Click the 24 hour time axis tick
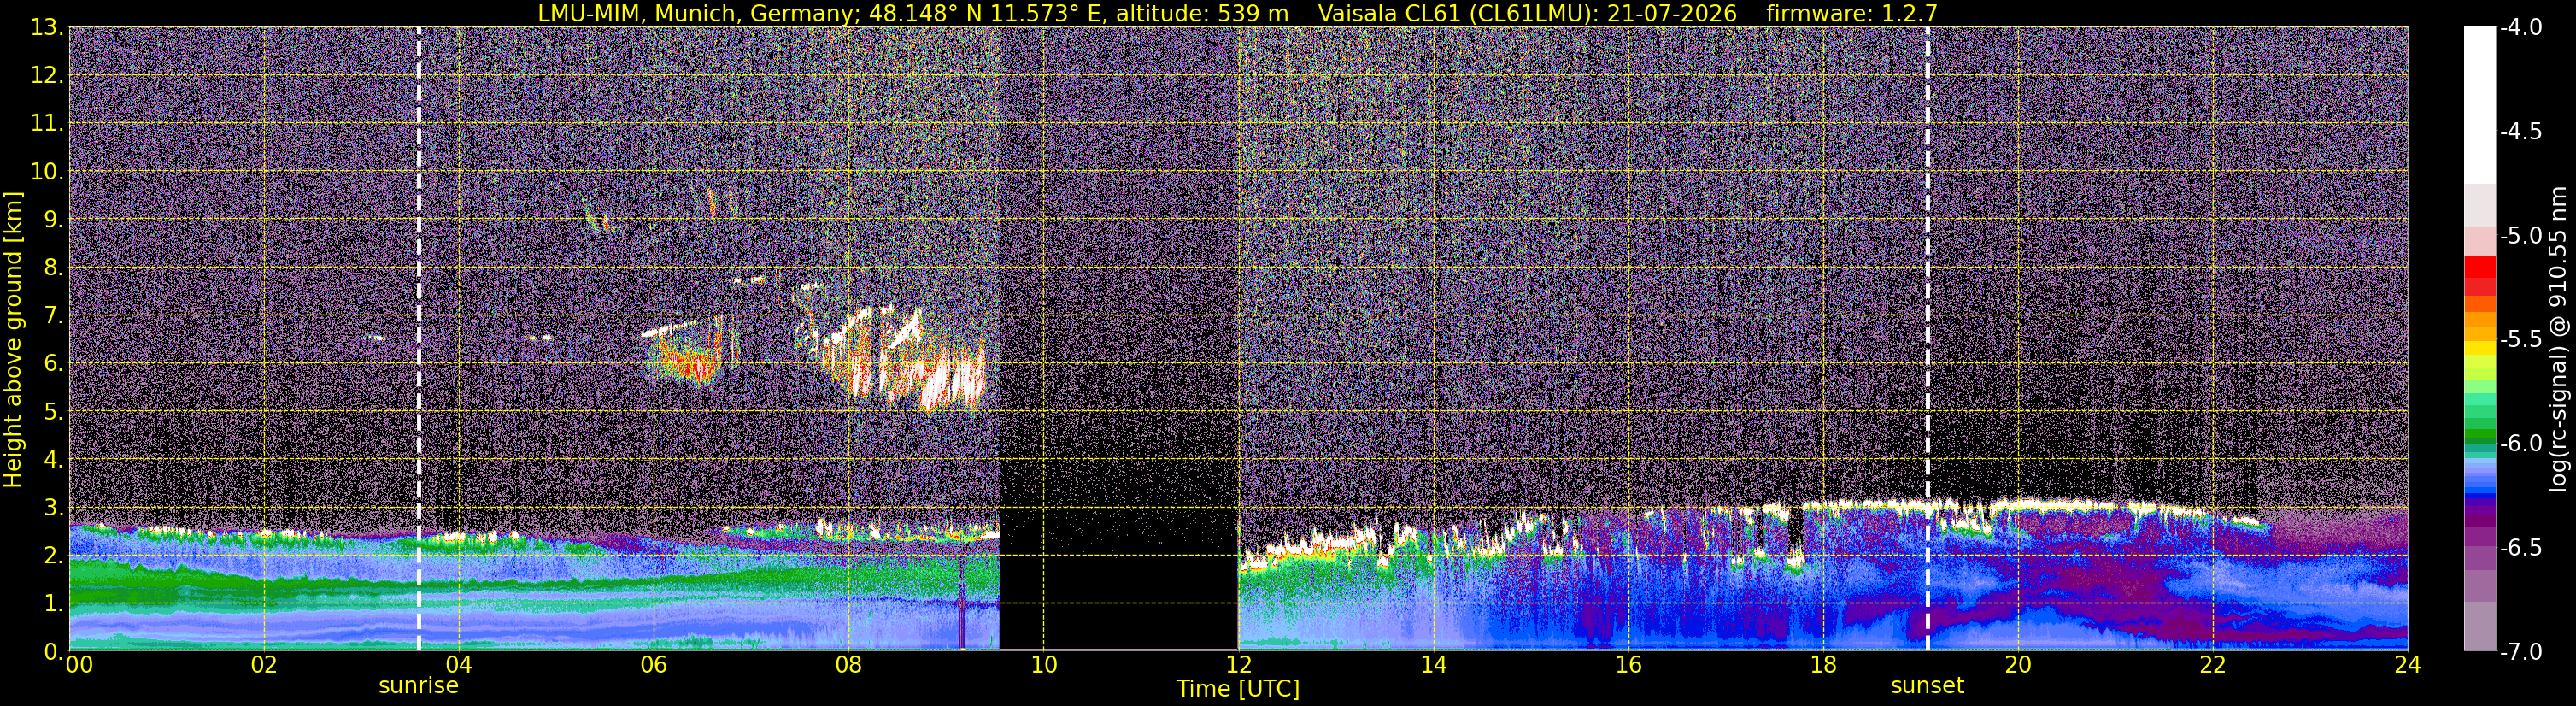This screenshot has width=2576, height=706. click(2408, 665)
